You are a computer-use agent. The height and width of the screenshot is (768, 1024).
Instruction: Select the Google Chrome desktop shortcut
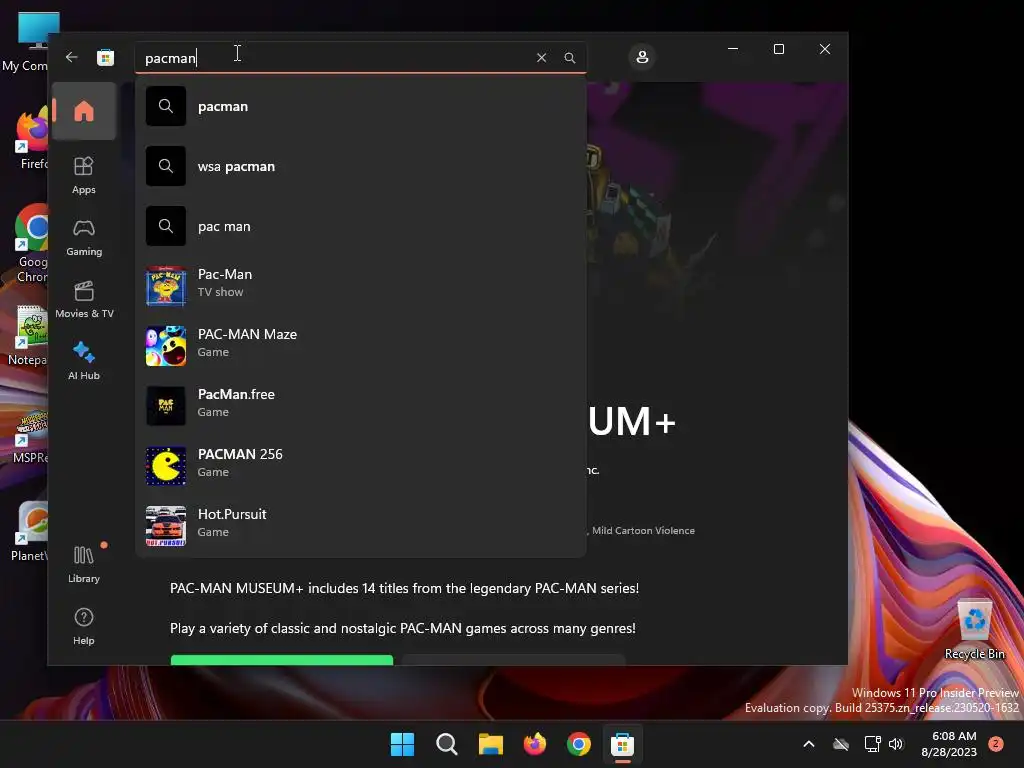[x=31, y=244]
